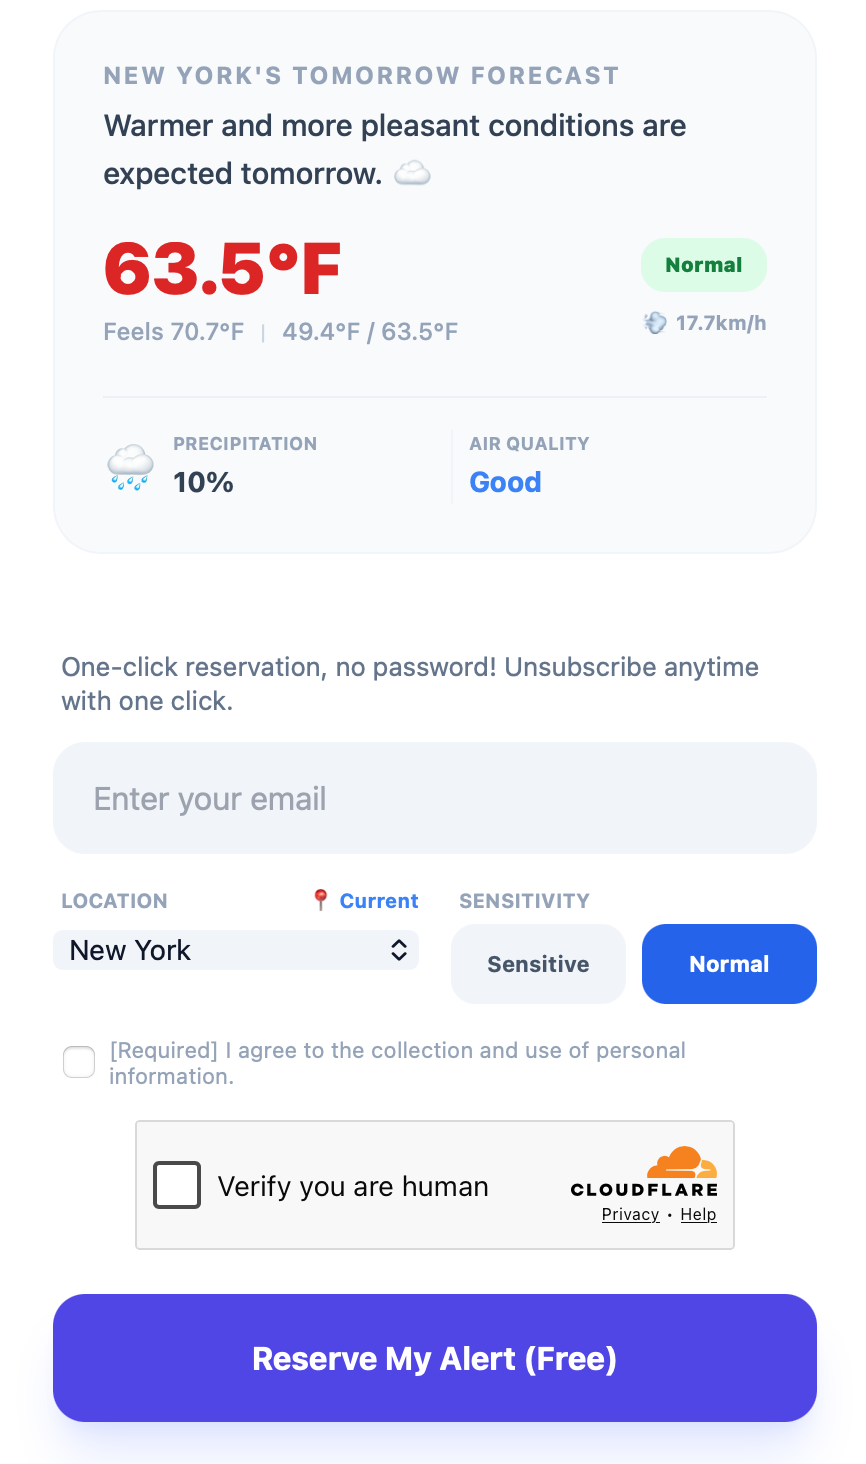Check the personal information agreement checkbox
The image size is (866, 1464).
coord(79,1062)
